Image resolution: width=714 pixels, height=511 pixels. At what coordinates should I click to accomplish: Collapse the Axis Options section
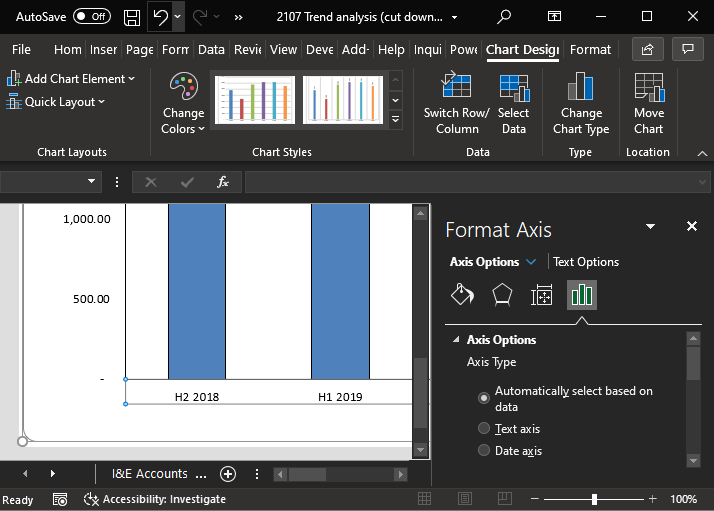tap(456, 340)
